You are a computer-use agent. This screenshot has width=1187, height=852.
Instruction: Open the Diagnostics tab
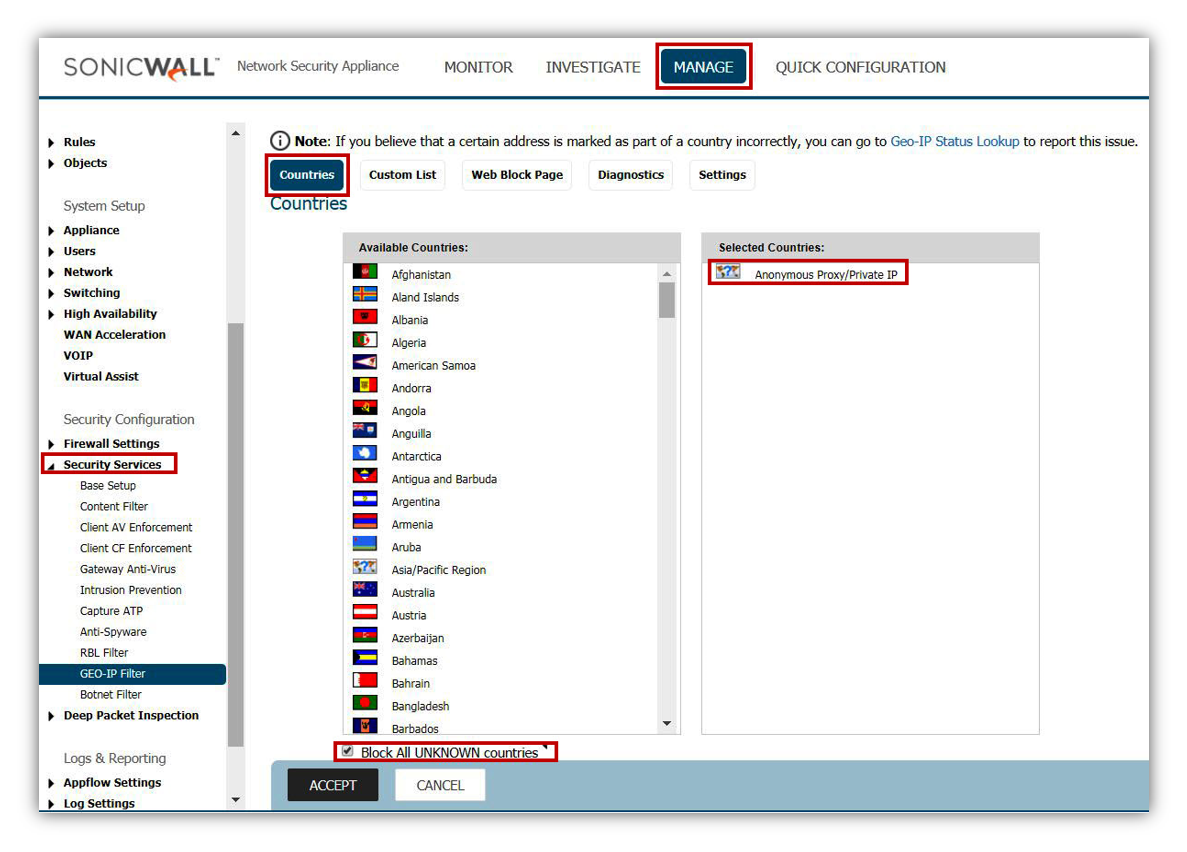631,175
